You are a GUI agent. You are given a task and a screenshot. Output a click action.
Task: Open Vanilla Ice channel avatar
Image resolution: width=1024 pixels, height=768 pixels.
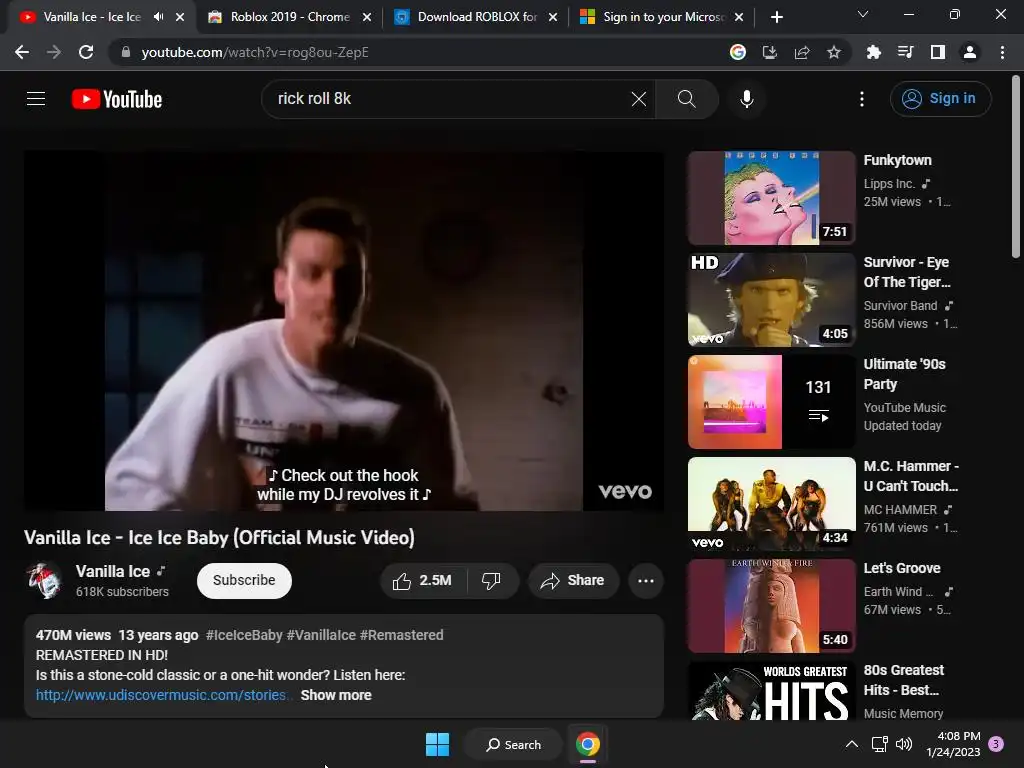(x=44, y=580)
